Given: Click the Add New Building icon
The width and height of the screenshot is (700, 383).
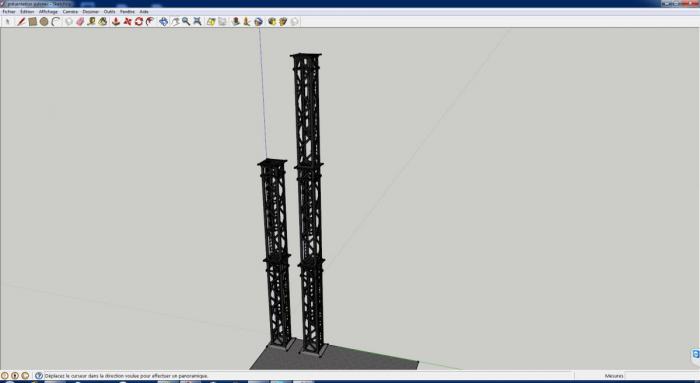Looking at the screenshot, I should 236,21.
